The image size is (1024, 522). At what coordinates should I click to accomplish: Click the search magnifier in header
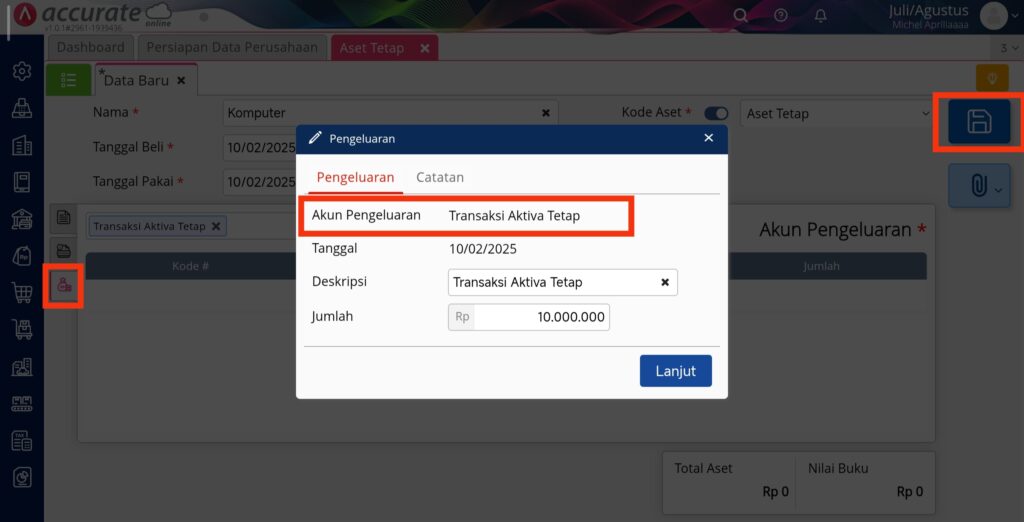(741, 15)
